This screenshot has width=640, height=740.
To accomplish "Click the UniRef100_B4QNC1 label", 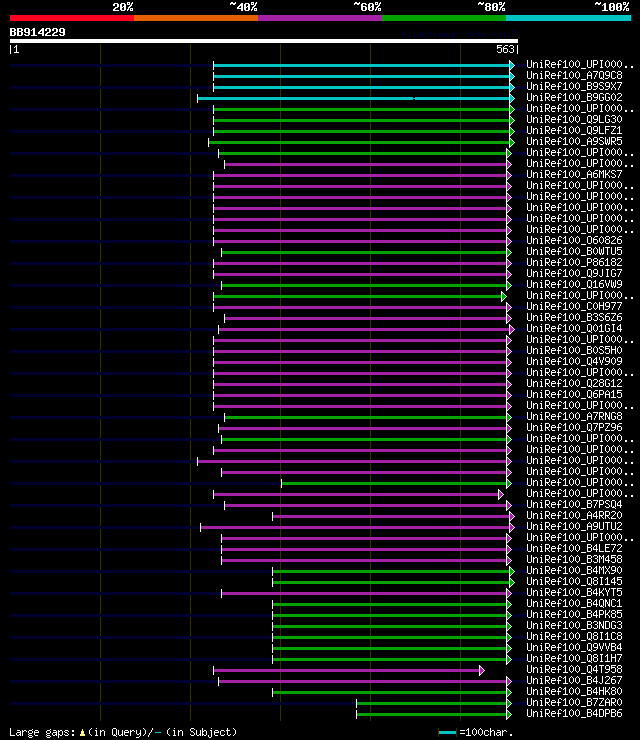I will 574,603.
